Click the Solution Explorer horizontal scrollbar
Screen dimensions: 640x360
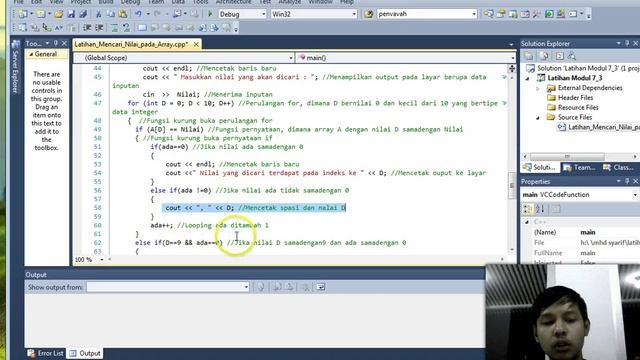567,156
